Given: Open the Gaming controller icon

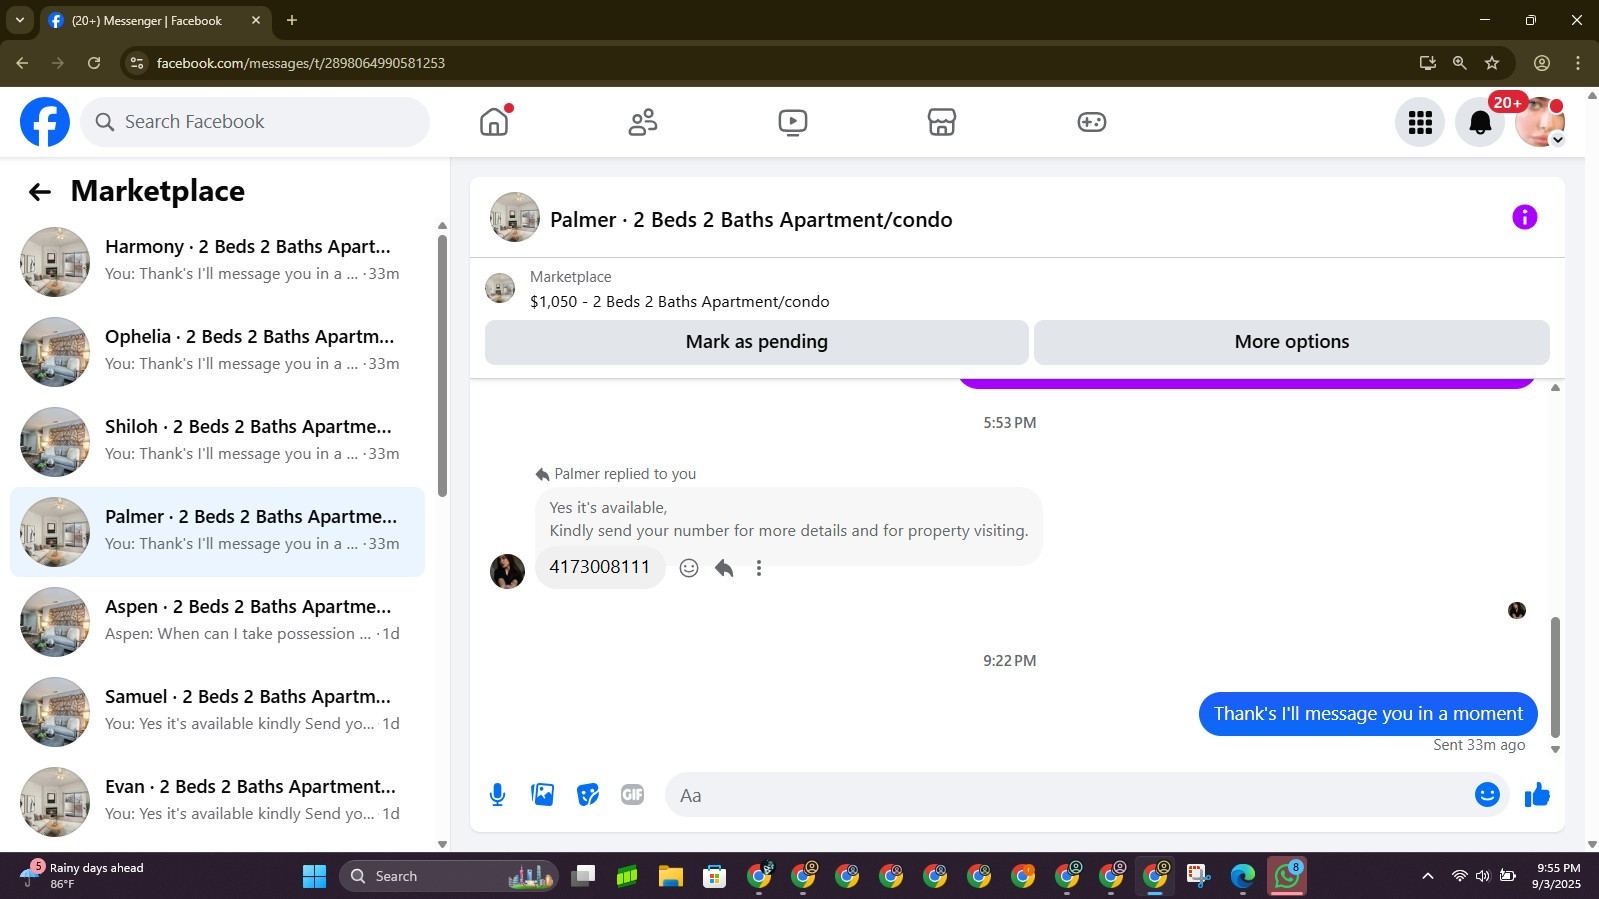Looking at the screenshot, I should coord(1091,122).
